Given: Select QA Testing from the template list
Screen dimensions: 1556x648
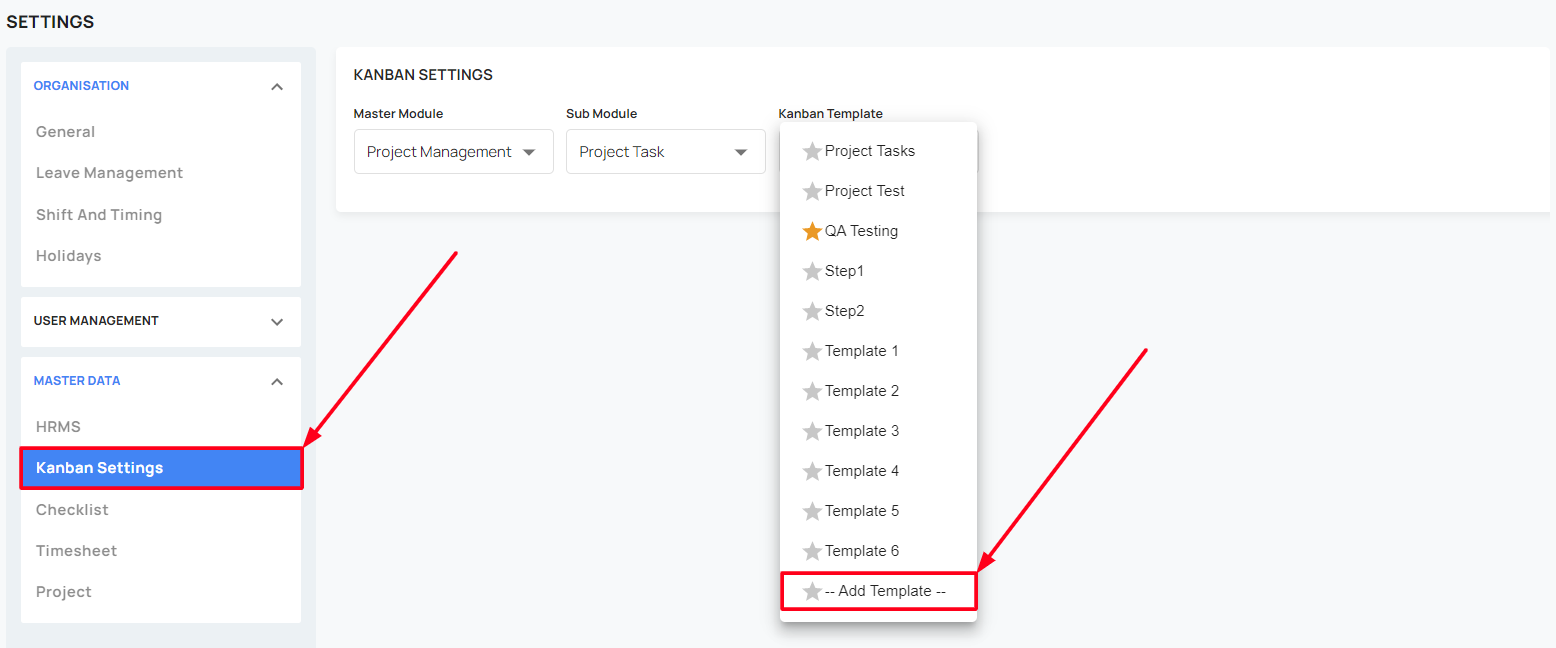Looking at the screenshot, I should click(878, 231).
